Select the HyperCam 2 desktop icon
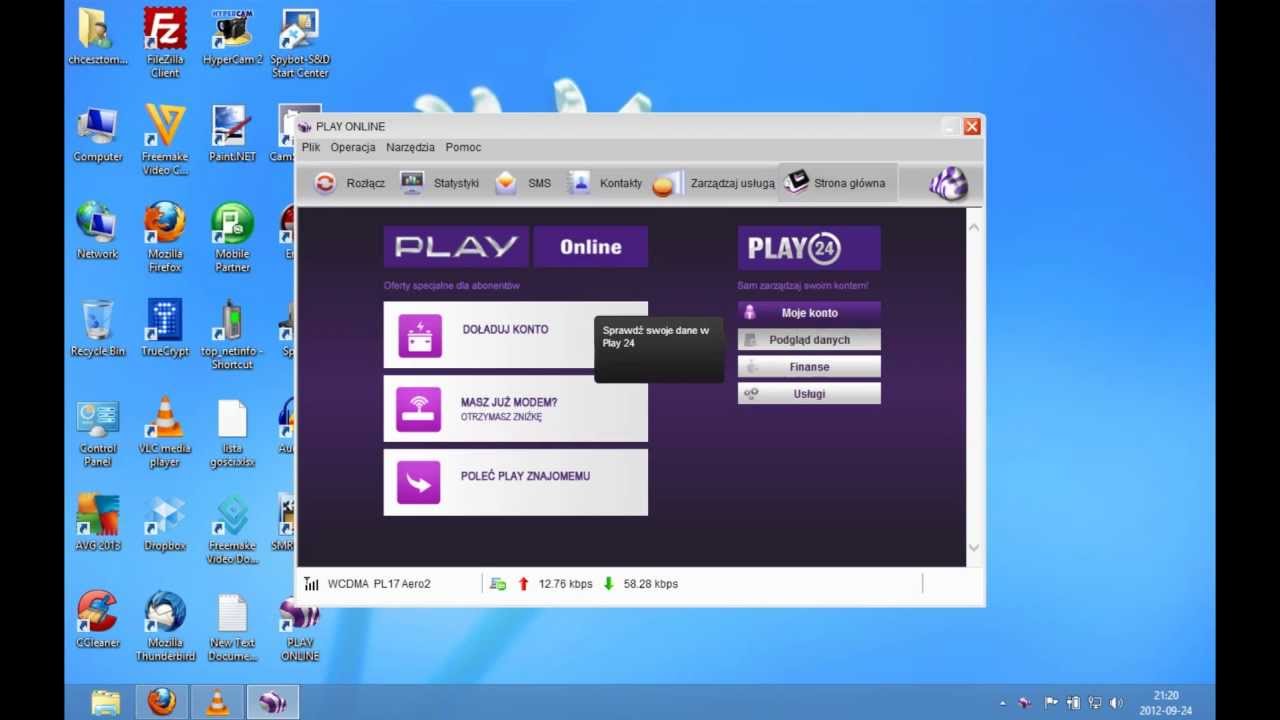Viewport: 1280px width, 720px height. [232, 38]
